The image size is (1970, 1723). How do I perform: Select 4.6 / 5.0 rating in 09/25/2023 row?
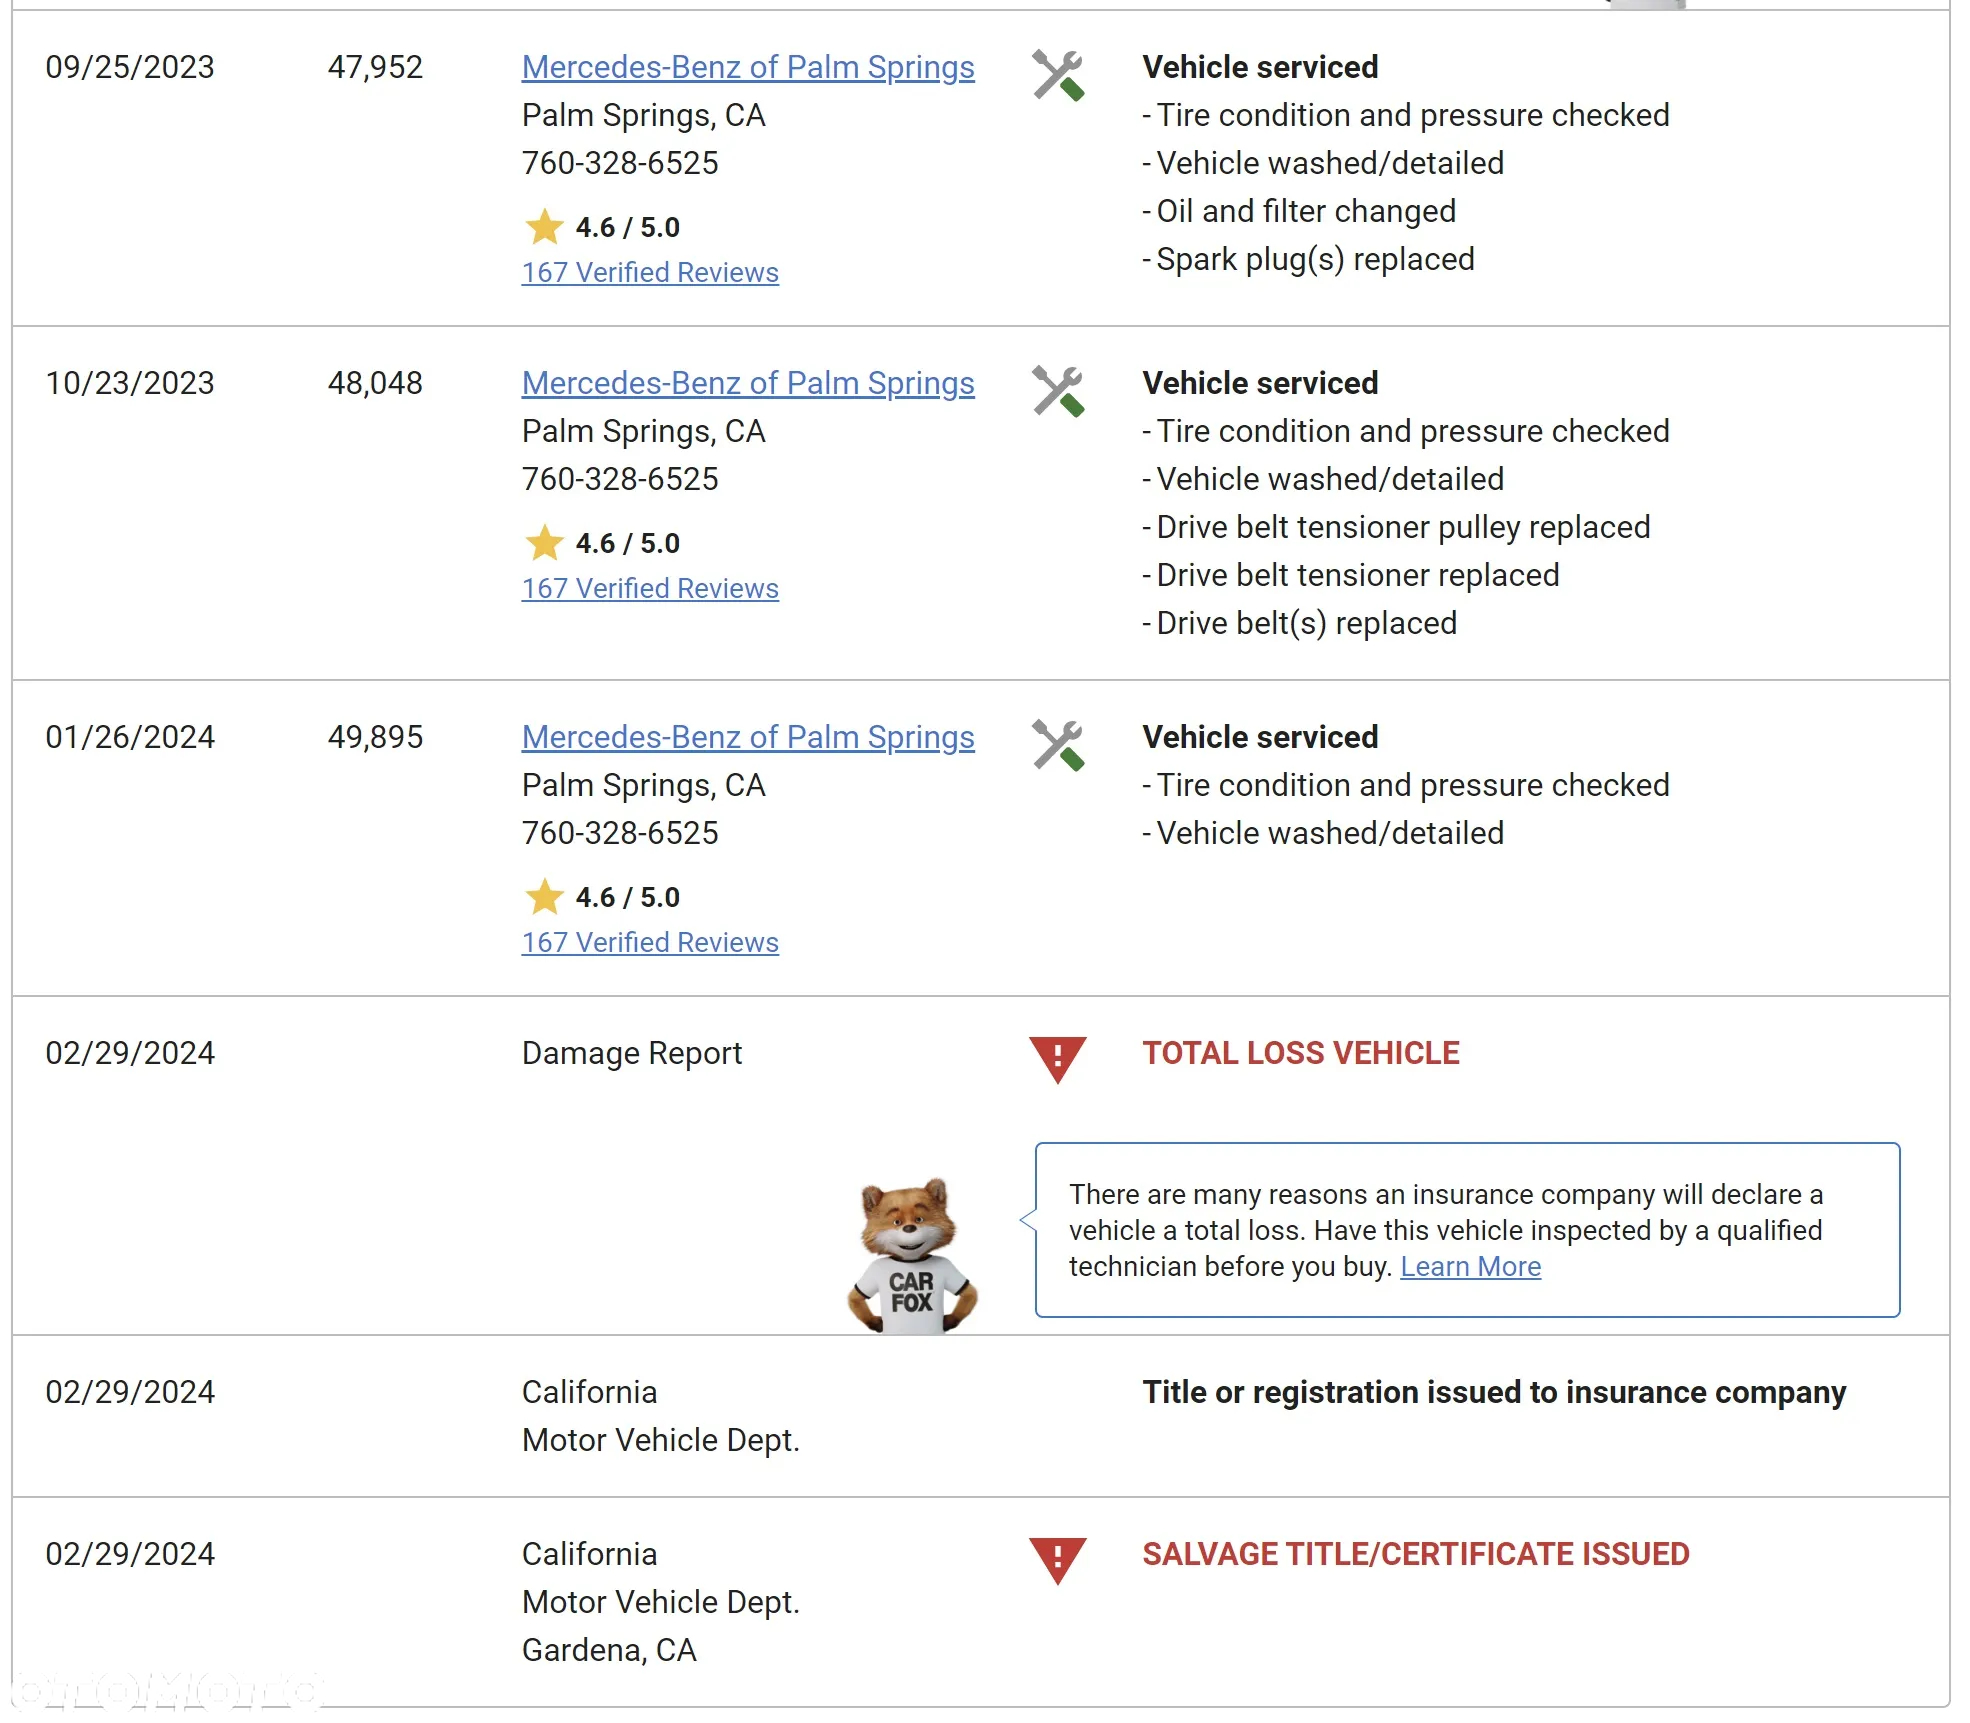click(627, 227)
